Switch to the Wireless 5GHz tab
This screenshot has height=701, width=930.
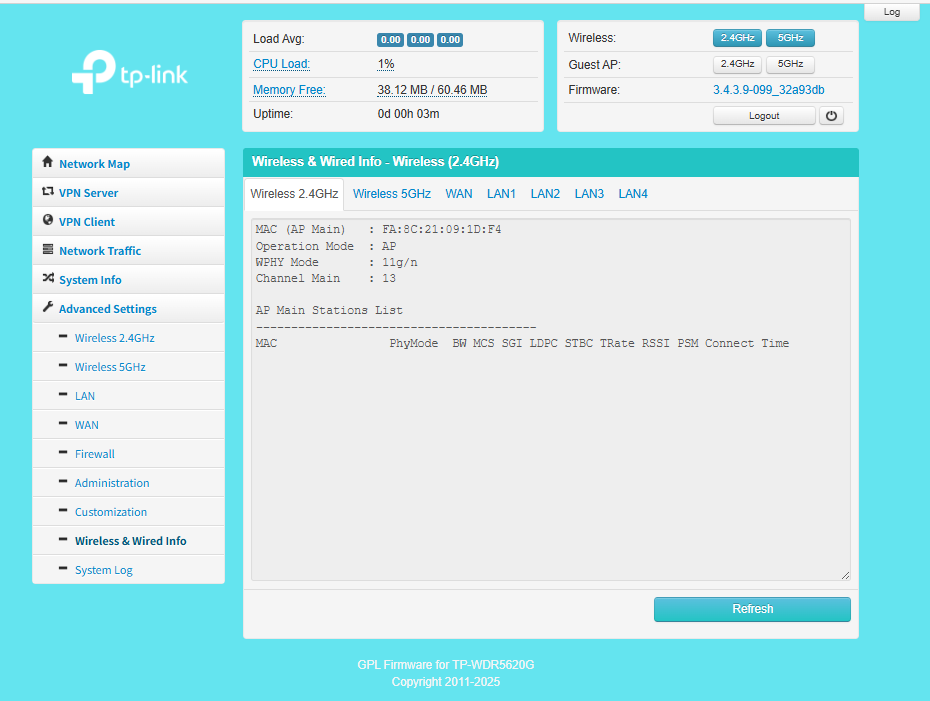392,194
